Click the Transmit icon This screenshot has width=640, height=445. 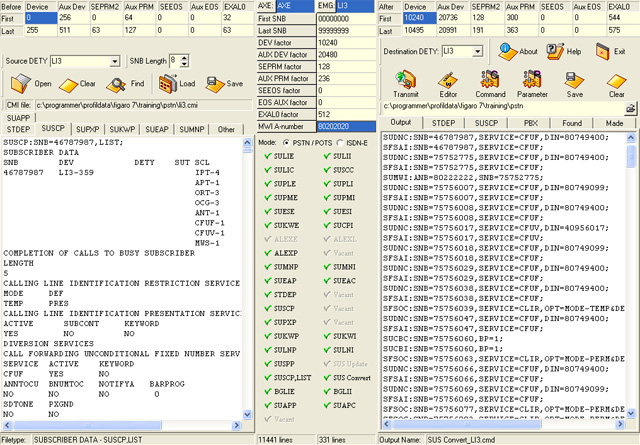click(x=406, y=78)
